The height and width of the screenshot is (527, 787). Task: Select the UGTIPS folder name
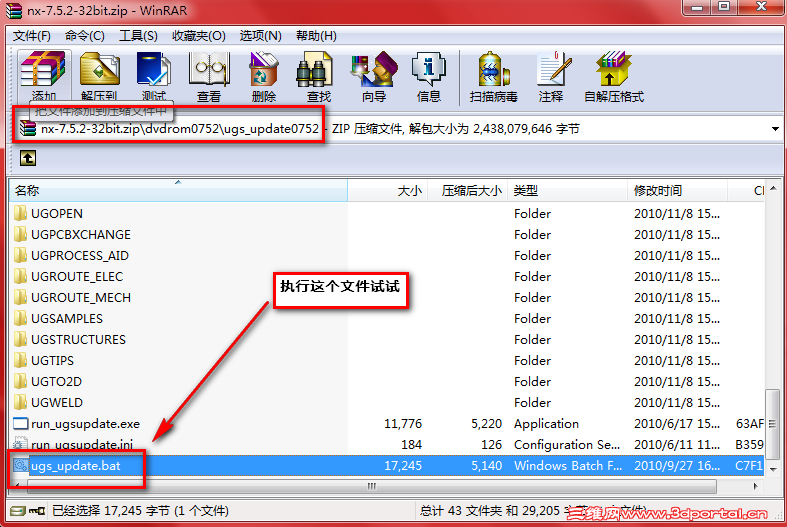(x=52, y=361)
